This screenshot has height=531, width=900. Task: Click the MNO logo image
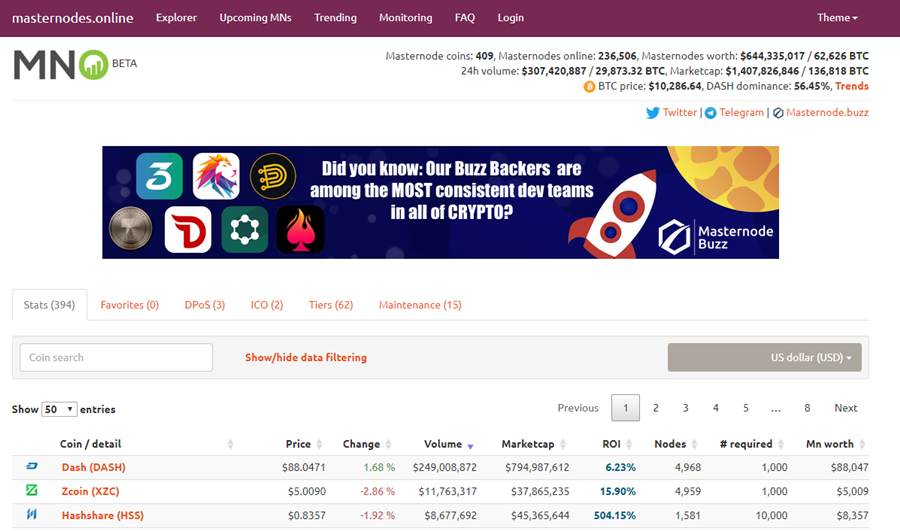point(61,64)
